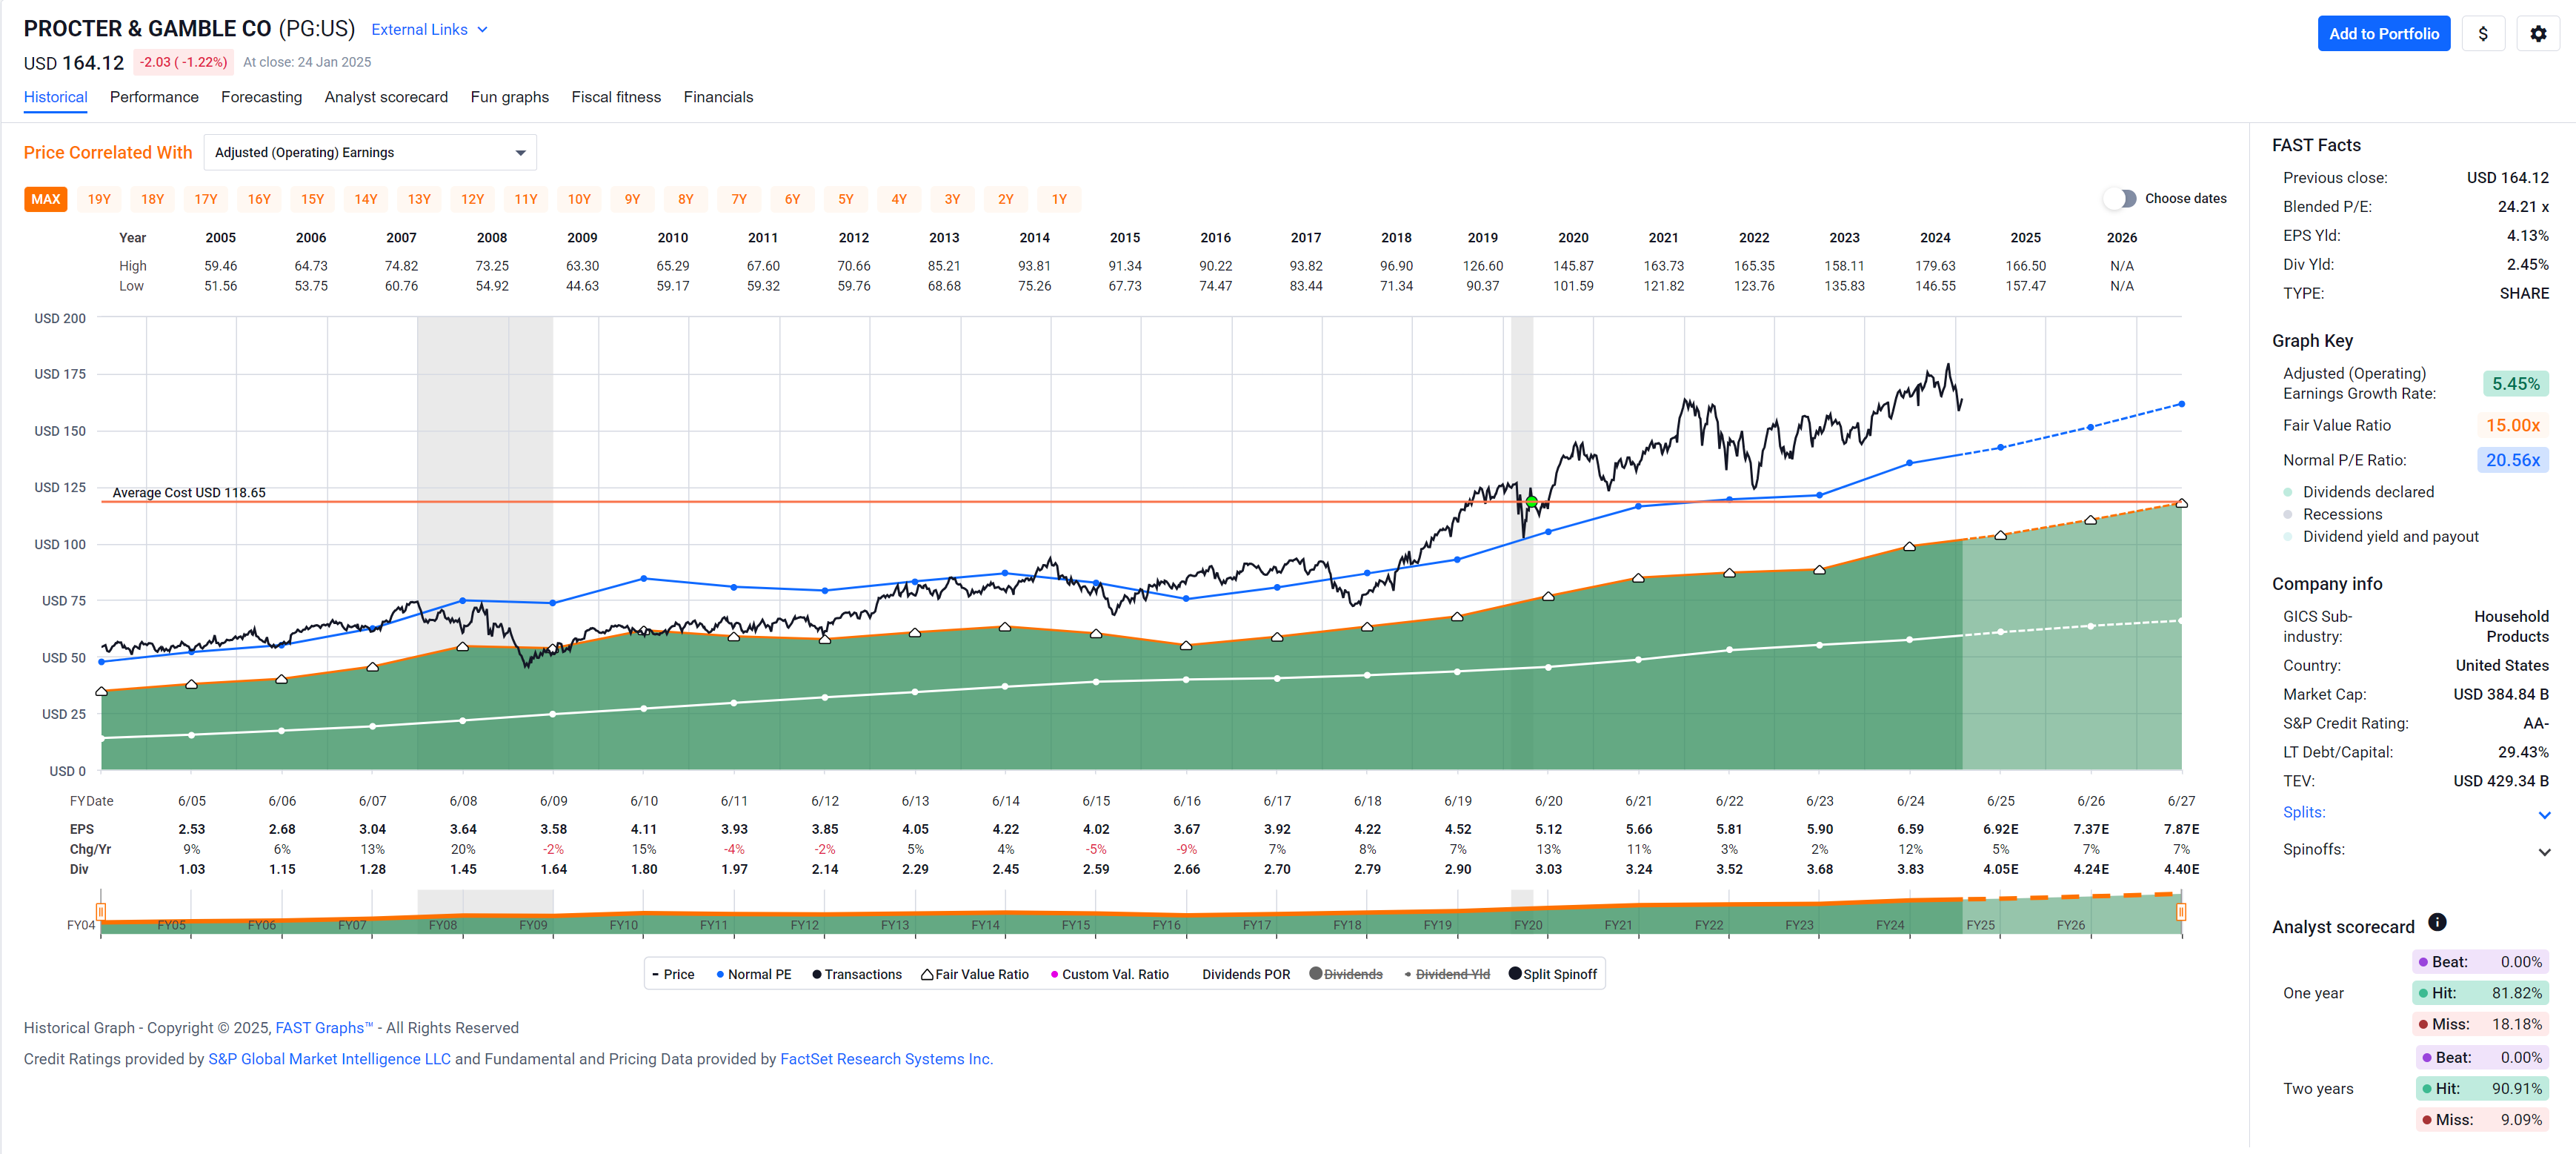This screenshot has width=2576, height=1154.
Task: Click the Earnings Growth Rate 5.45% badge
Action: pos(2515,384)
